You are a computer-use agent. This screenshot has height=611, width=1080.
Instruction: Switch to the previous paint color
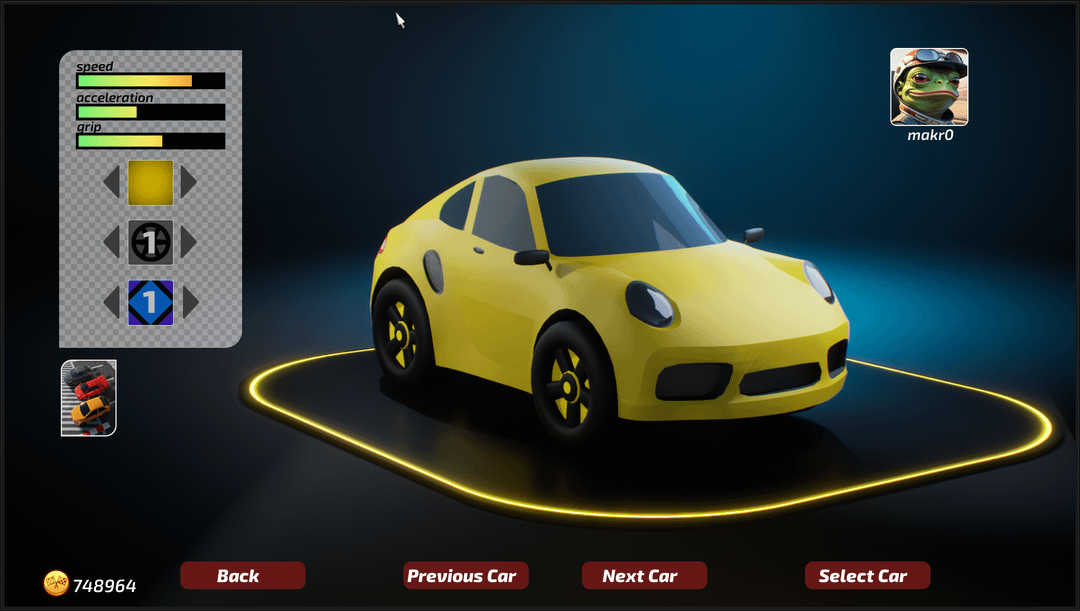click(113, 182)
